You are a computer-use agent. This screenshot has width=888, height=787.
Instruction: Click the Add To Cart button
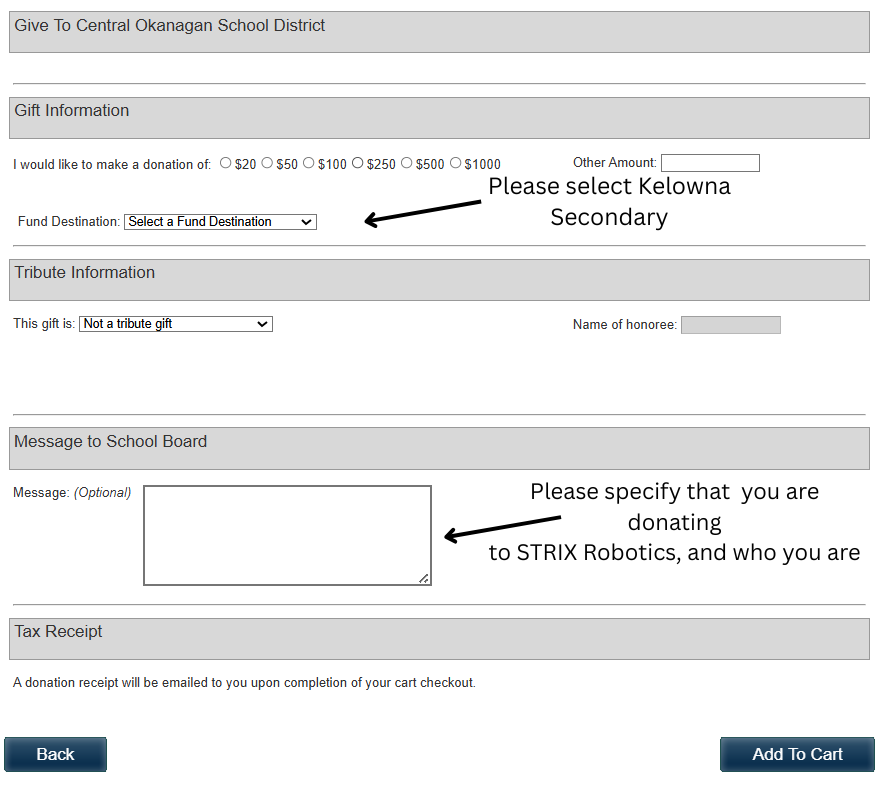pyautogui.click(x=797, y=754)
